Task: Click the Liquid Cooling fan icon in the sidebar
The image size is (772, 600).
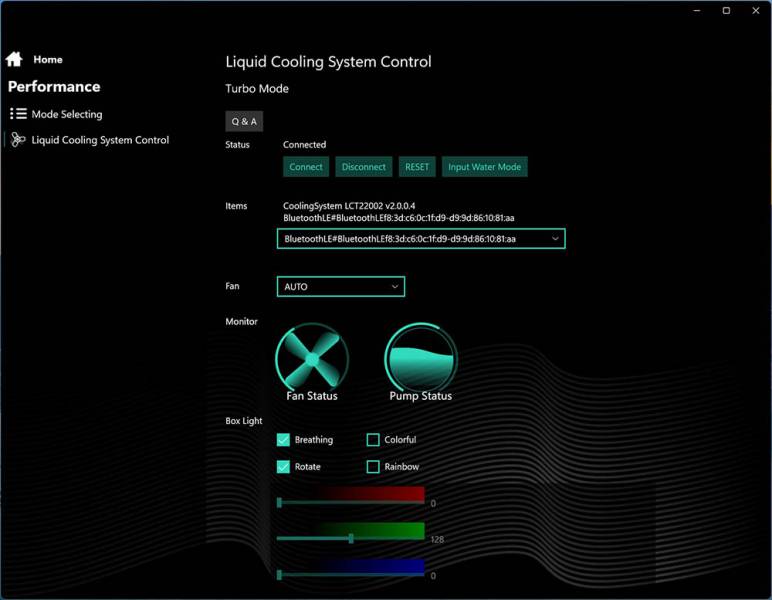Action: 18,140
